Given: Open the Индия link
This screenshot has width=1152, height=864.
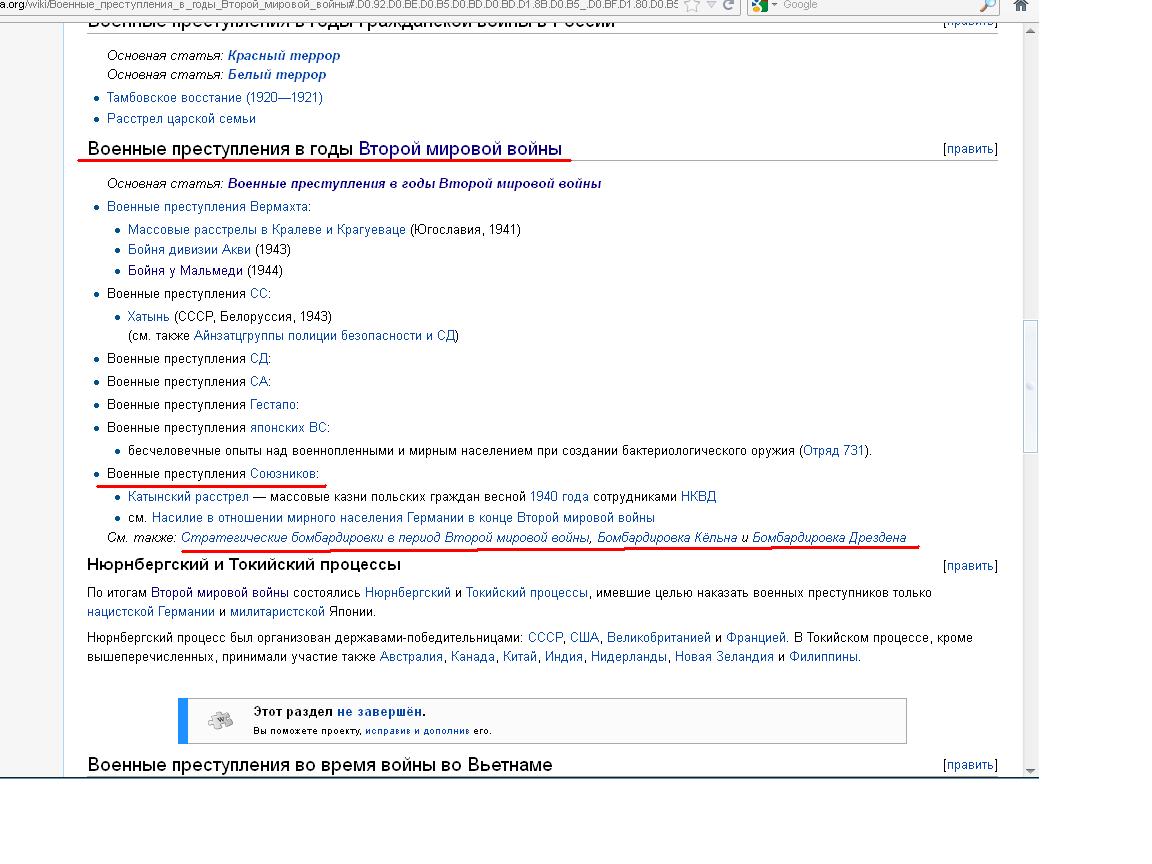Looking at the screenshot, I should [x=564, y=656].
